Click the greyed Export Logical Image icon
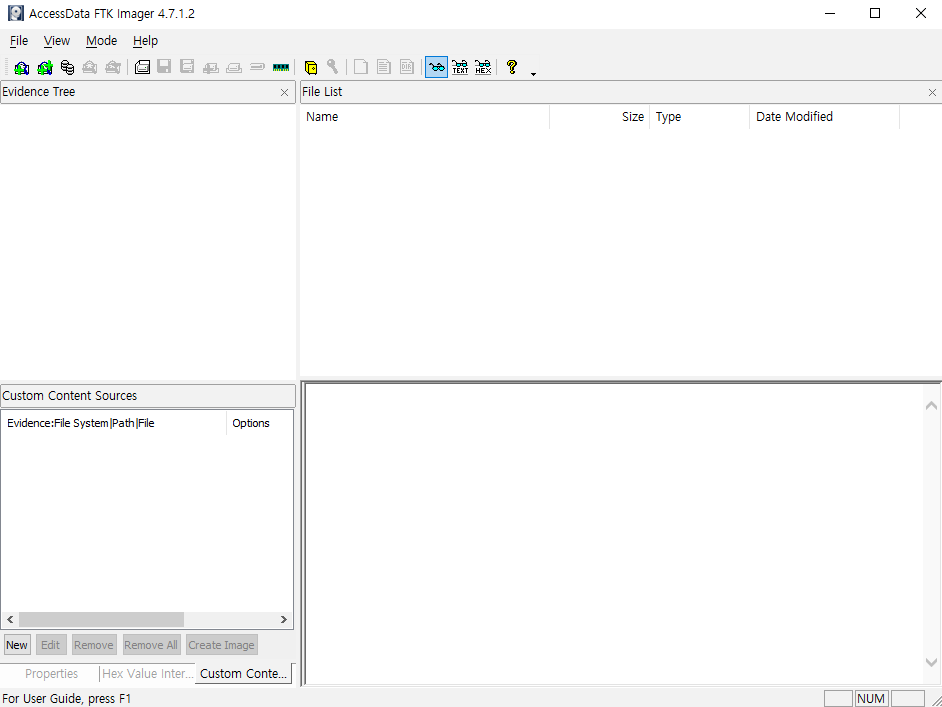This screenshot has height=707, width=942. (x=187, y=67)
